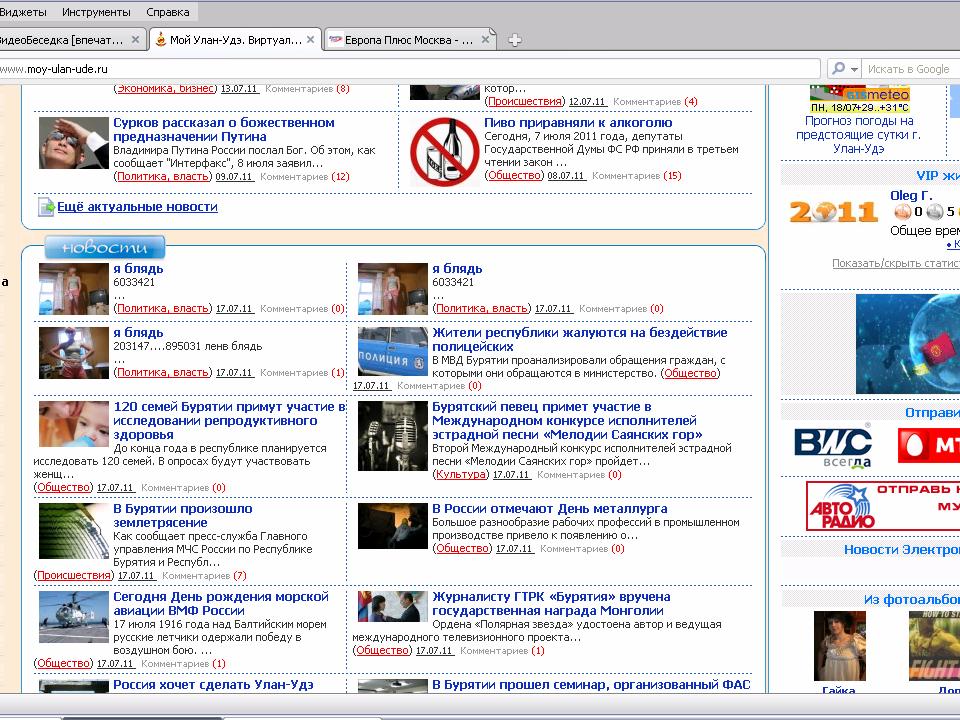Close the Европа Плюс Москва tab
This screenshot has height=720, width=960.
[486, 40]
